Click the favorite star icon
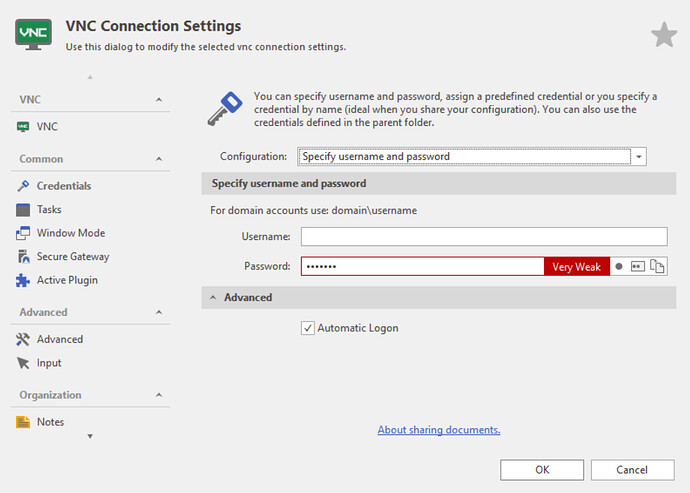Viewport: 690px width, 493px height. pos(664,36)
